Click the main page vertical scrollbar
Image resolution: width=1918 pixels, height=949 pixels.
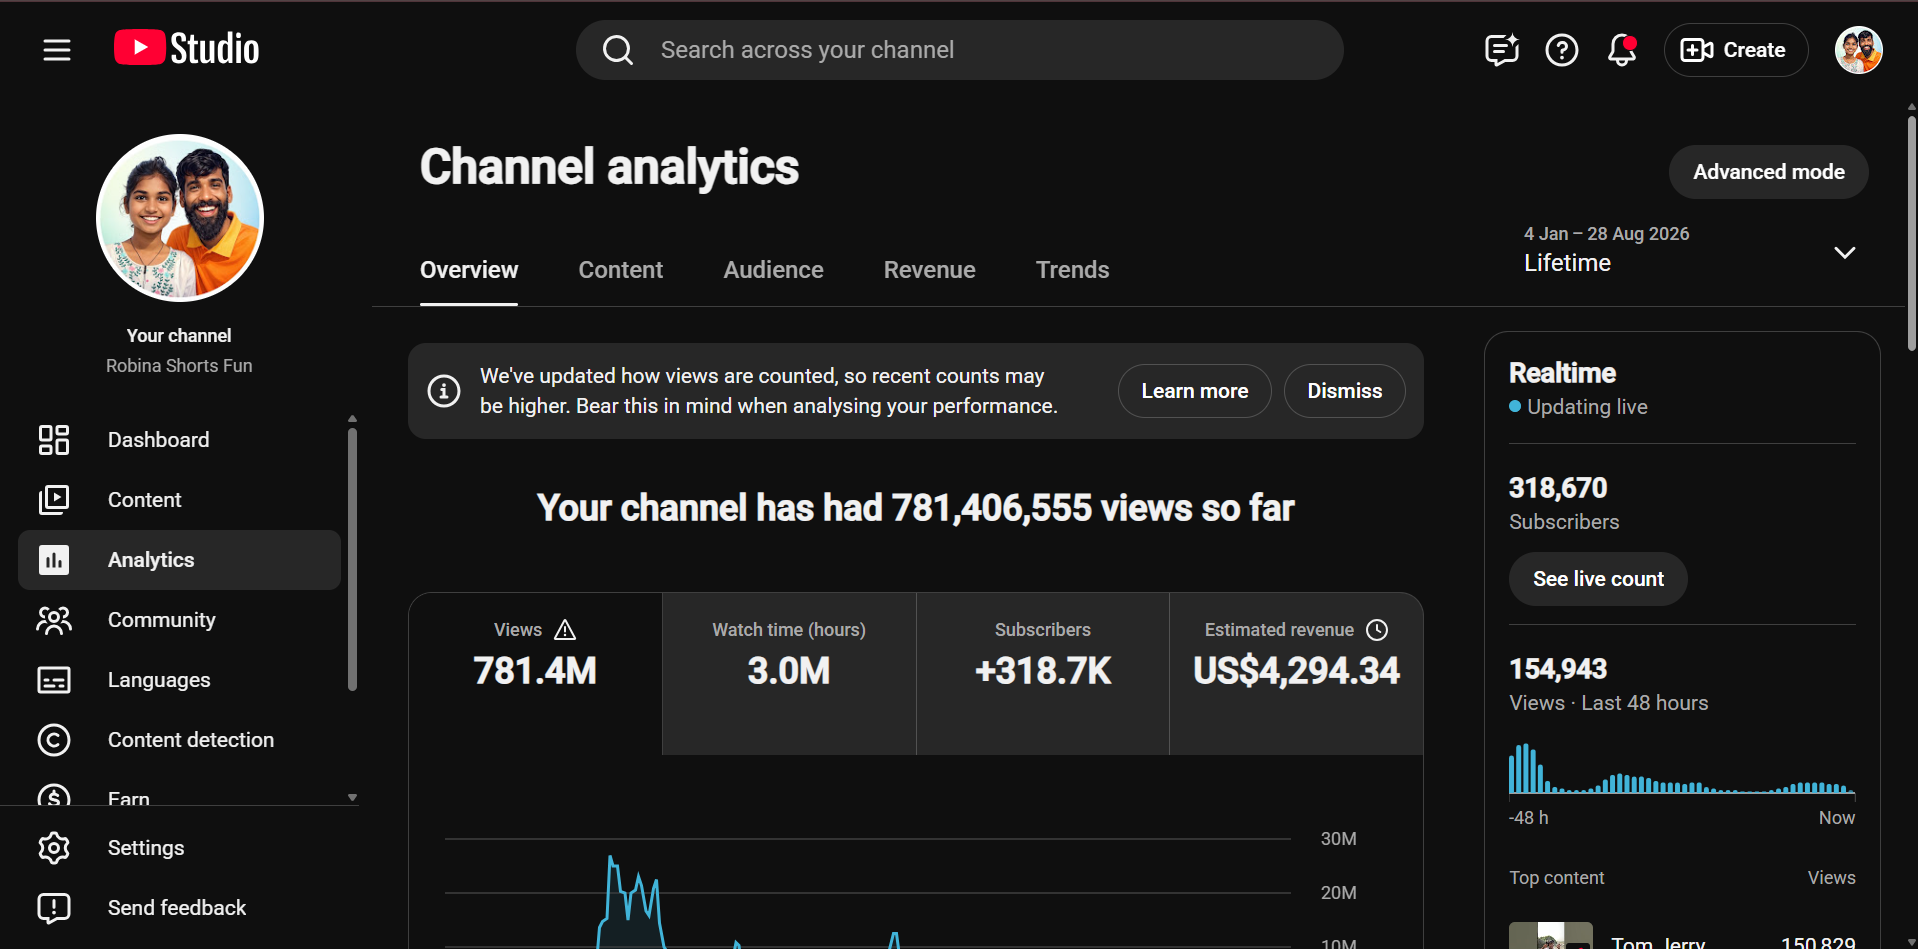pos(1911,232)
